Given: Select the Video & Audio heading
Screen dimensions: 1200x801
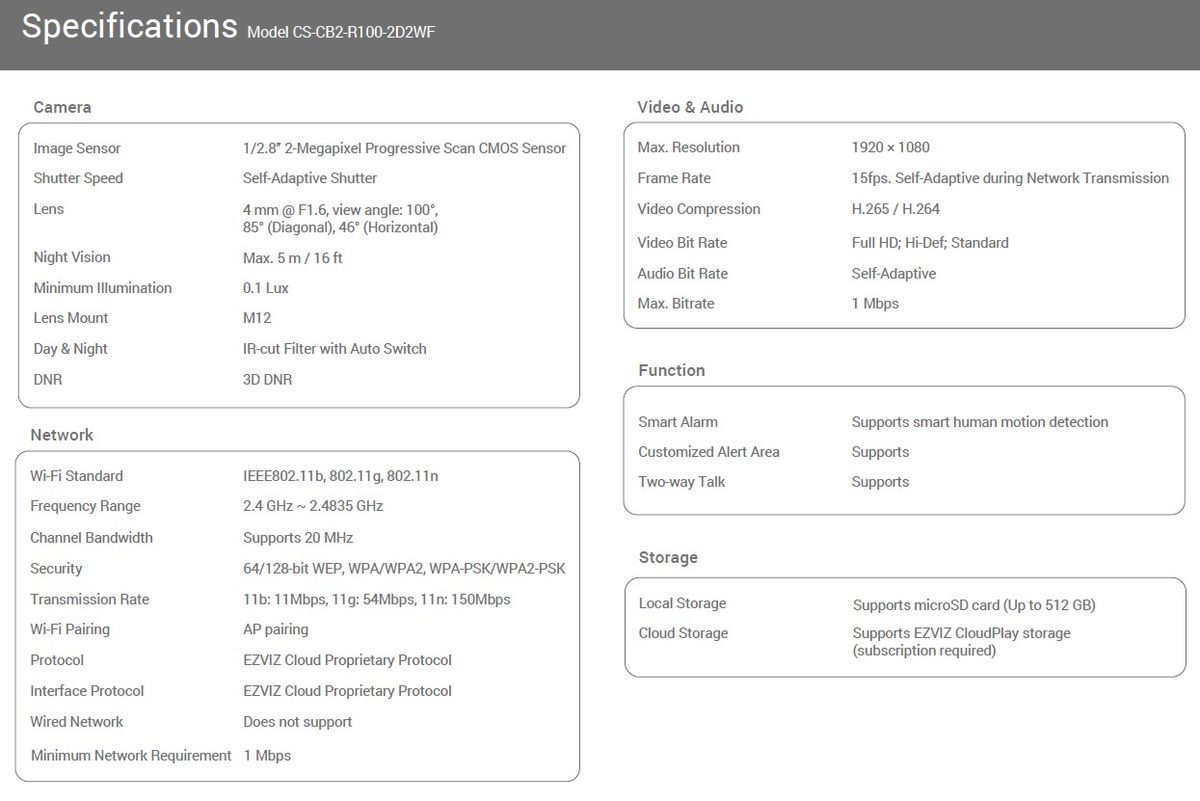Looking at the screenshot, I should pyautogui.click(x=690, y=107).
